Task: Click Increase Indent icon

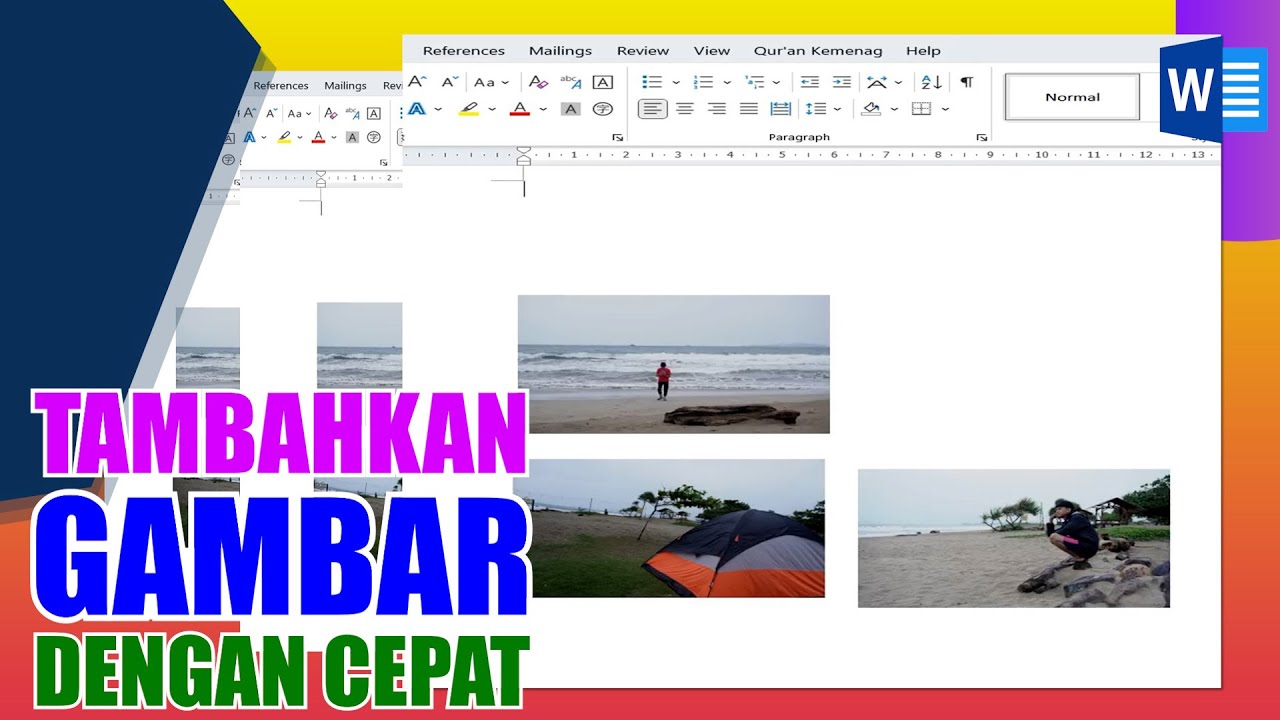Action: 842,82
